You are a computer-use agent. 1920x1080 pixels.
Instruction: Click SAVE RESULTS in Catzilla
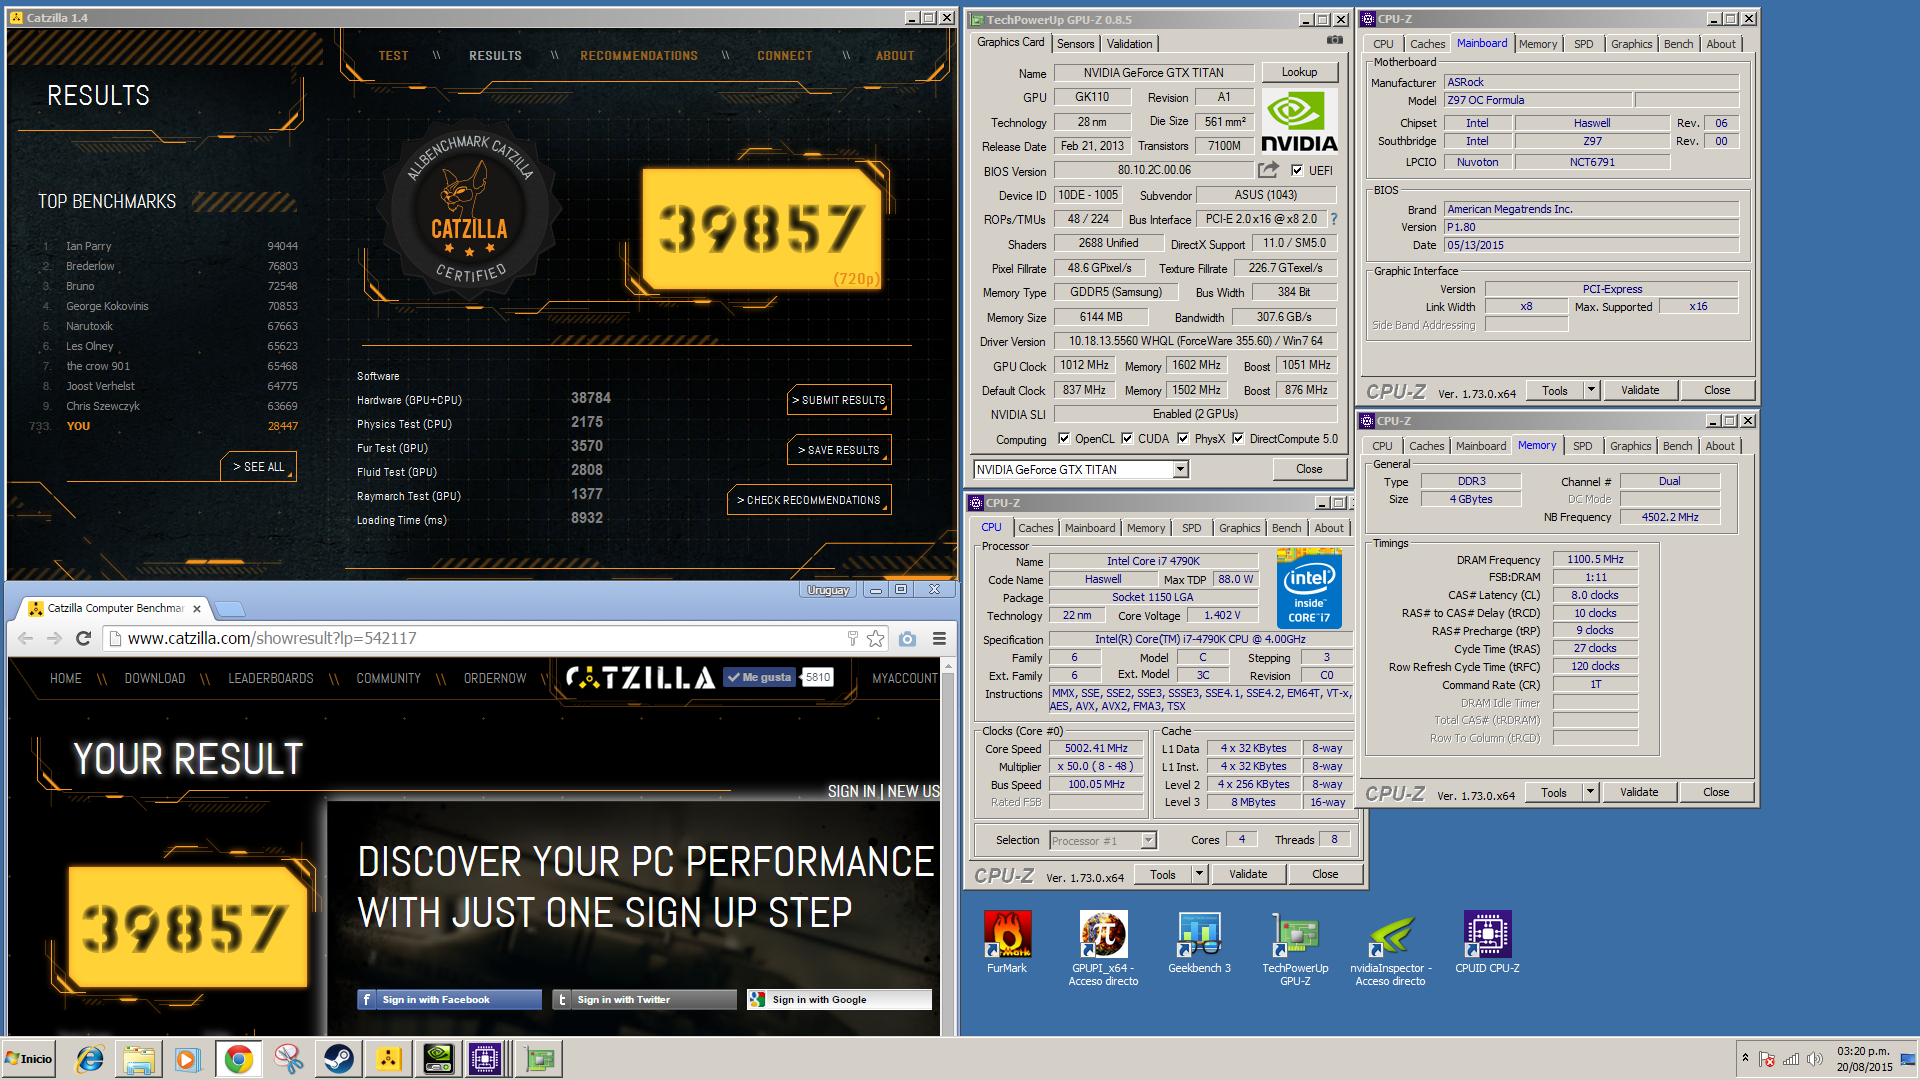(839, 450)
